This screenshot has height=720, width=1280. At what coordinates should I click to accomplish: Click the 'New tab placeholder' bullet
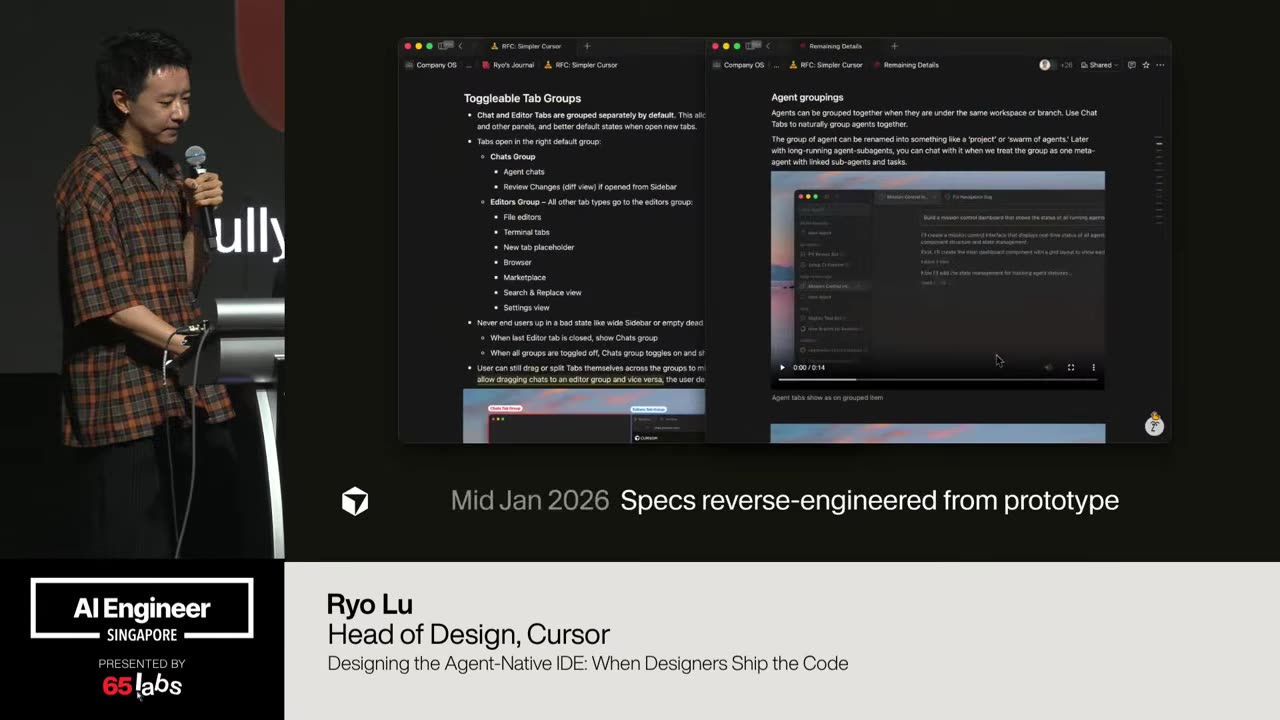(538, 247)
